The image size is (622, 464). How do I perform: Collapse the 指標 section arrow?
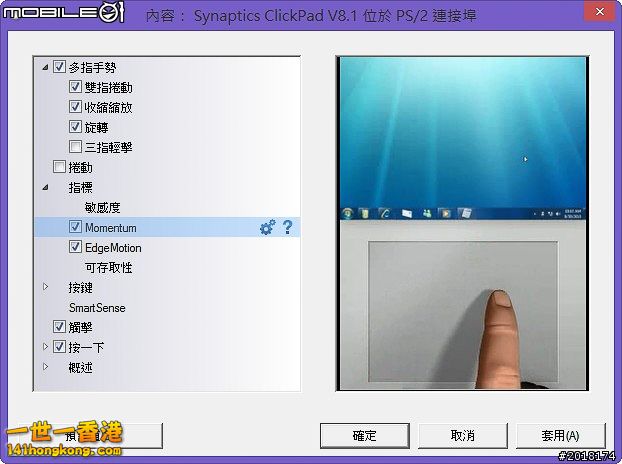pos(45,187)
